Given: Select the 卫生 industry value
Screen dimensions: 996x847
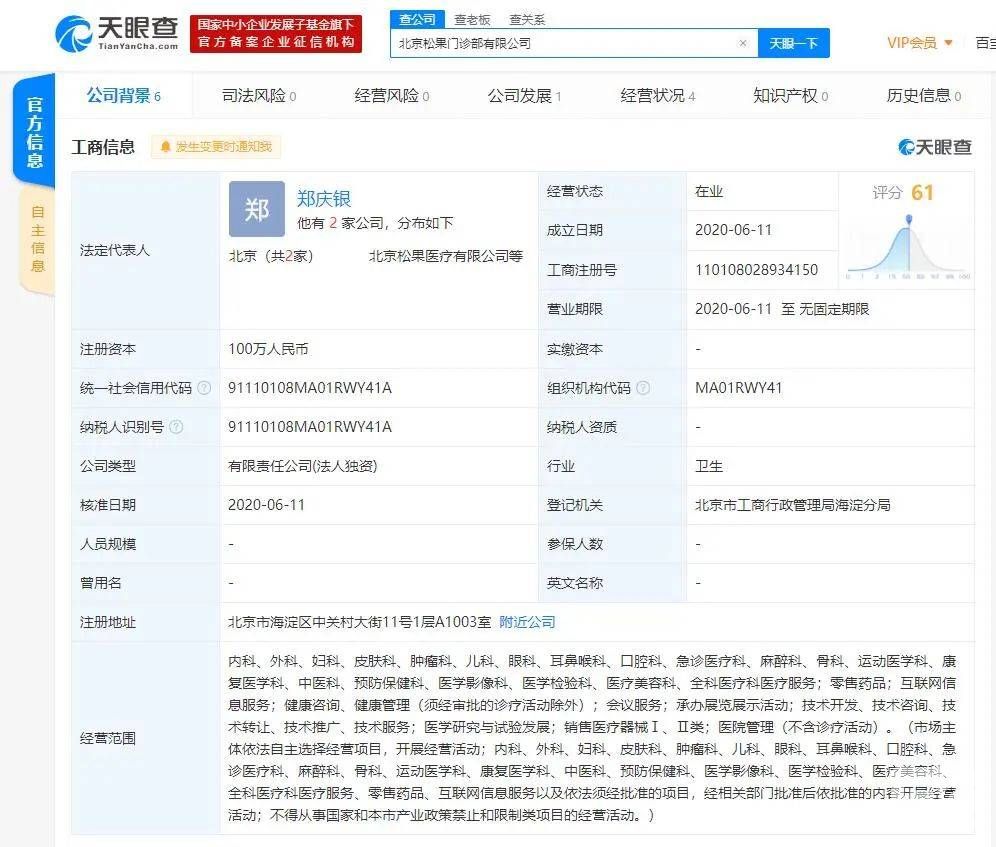Looking at the screenshot, I should click(709, 466).
